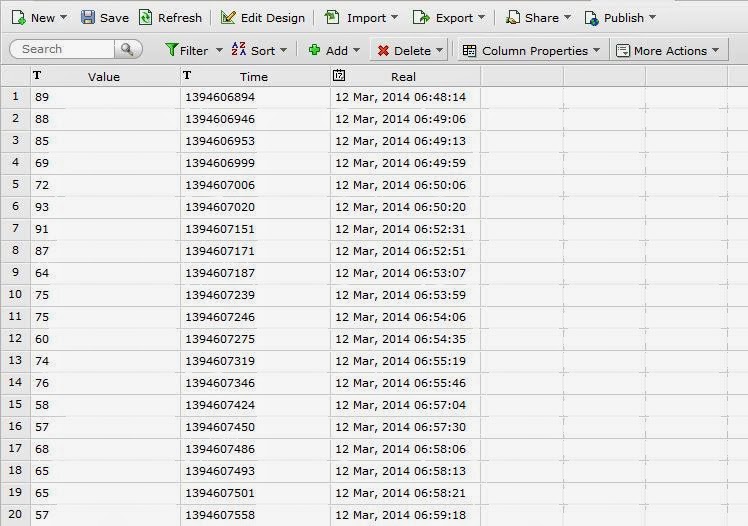
Task: Expand the More Actions dropdown arrow
Action: 715,50
